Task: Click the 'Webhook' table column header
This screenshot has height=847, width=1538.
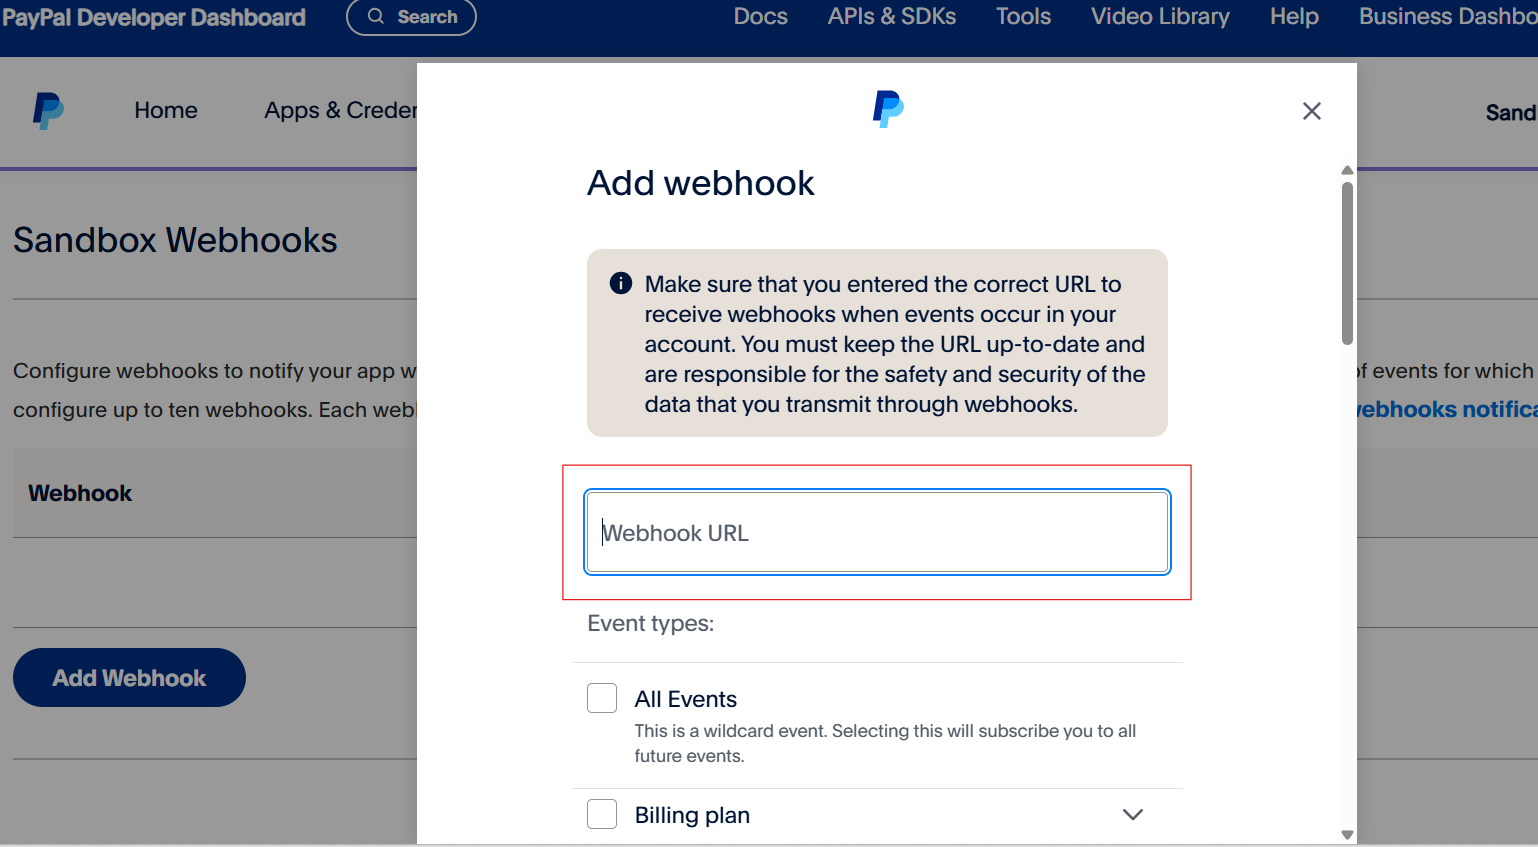Action: coord(80,493)
